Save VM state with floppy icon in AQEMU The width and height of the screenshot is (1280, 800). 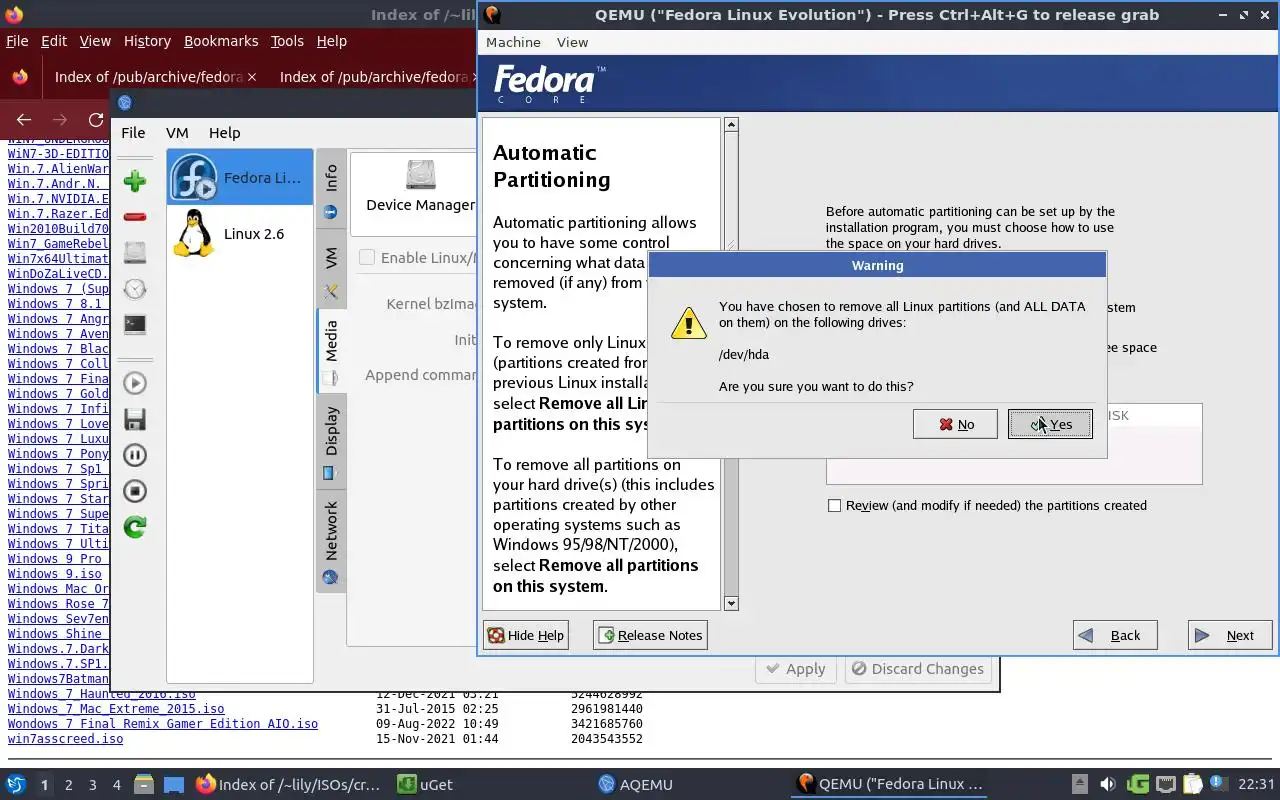point(135,419)
